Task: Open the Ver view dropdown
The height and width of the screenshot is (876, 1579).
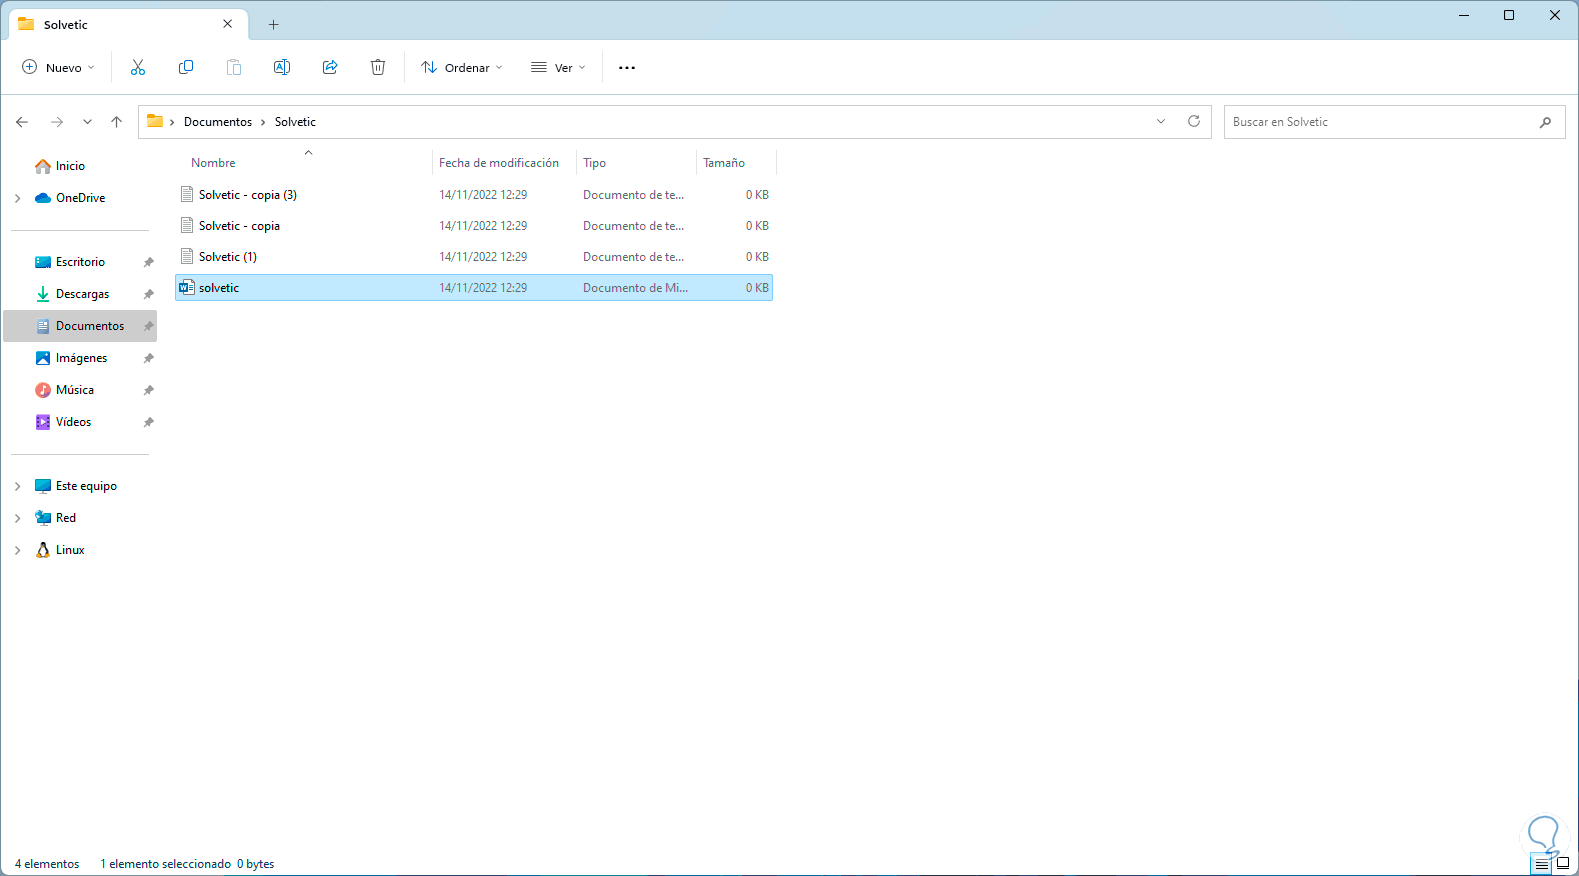Action: click(558, 68)
